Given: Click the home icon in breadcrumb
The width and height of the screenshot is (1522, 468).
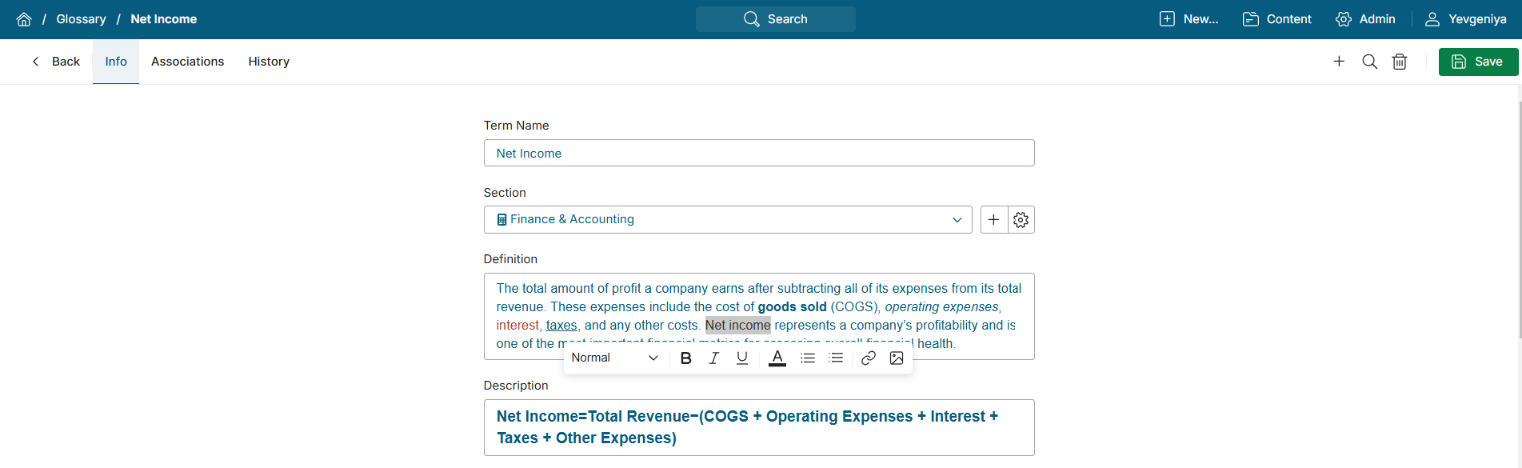Looking at the screenshot, I should coord(24,19).
